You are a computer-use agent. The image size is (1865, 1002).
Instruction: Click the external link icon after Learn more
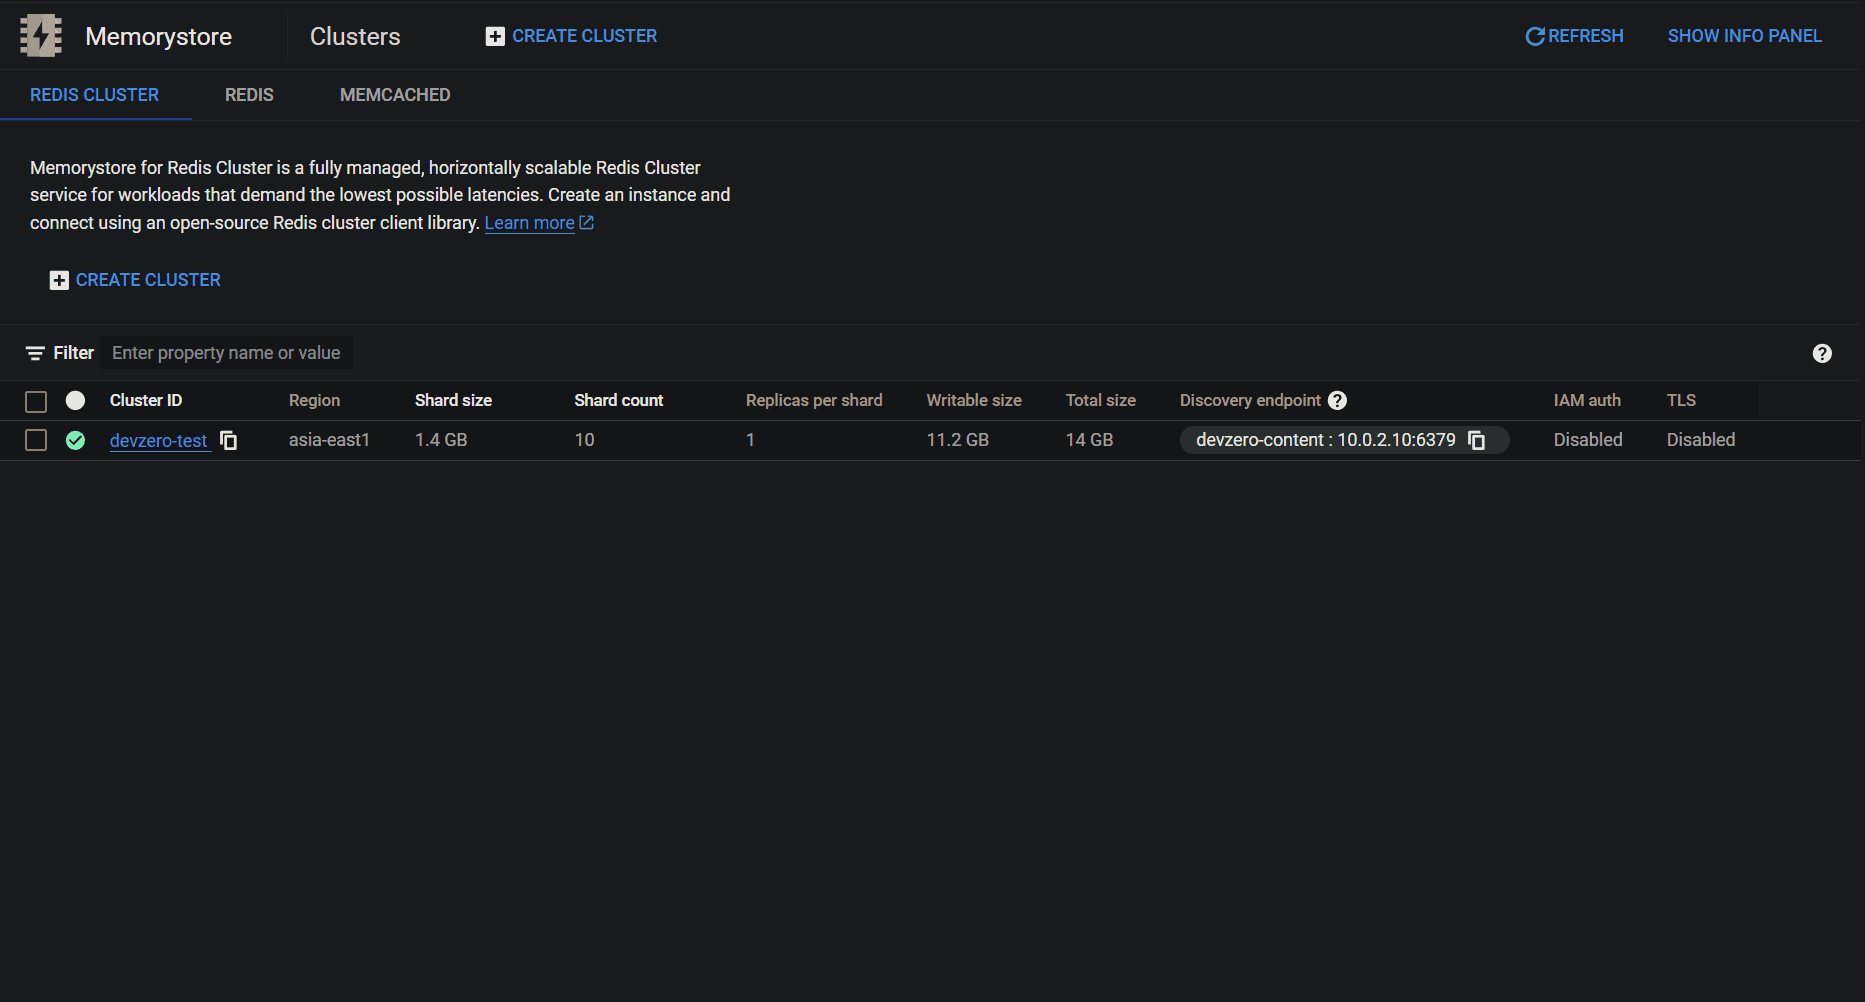pos(587,222)
